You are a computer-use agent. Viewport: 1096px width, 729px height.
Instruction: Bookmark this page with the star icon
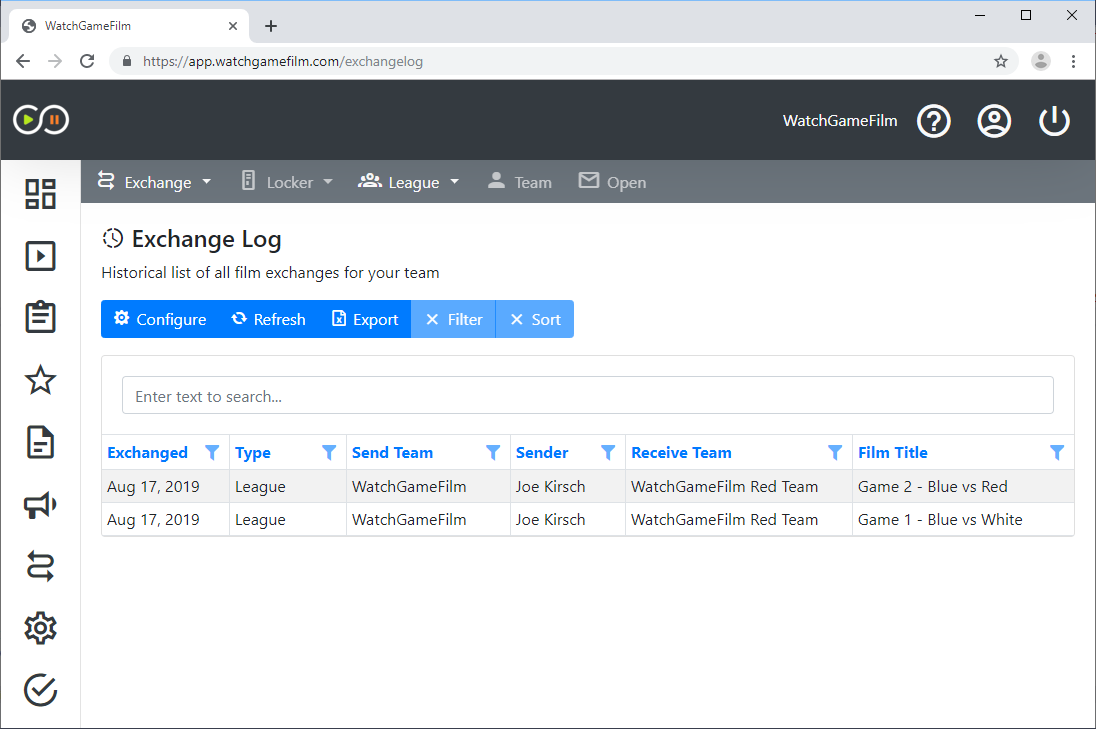click(1001, 62)
